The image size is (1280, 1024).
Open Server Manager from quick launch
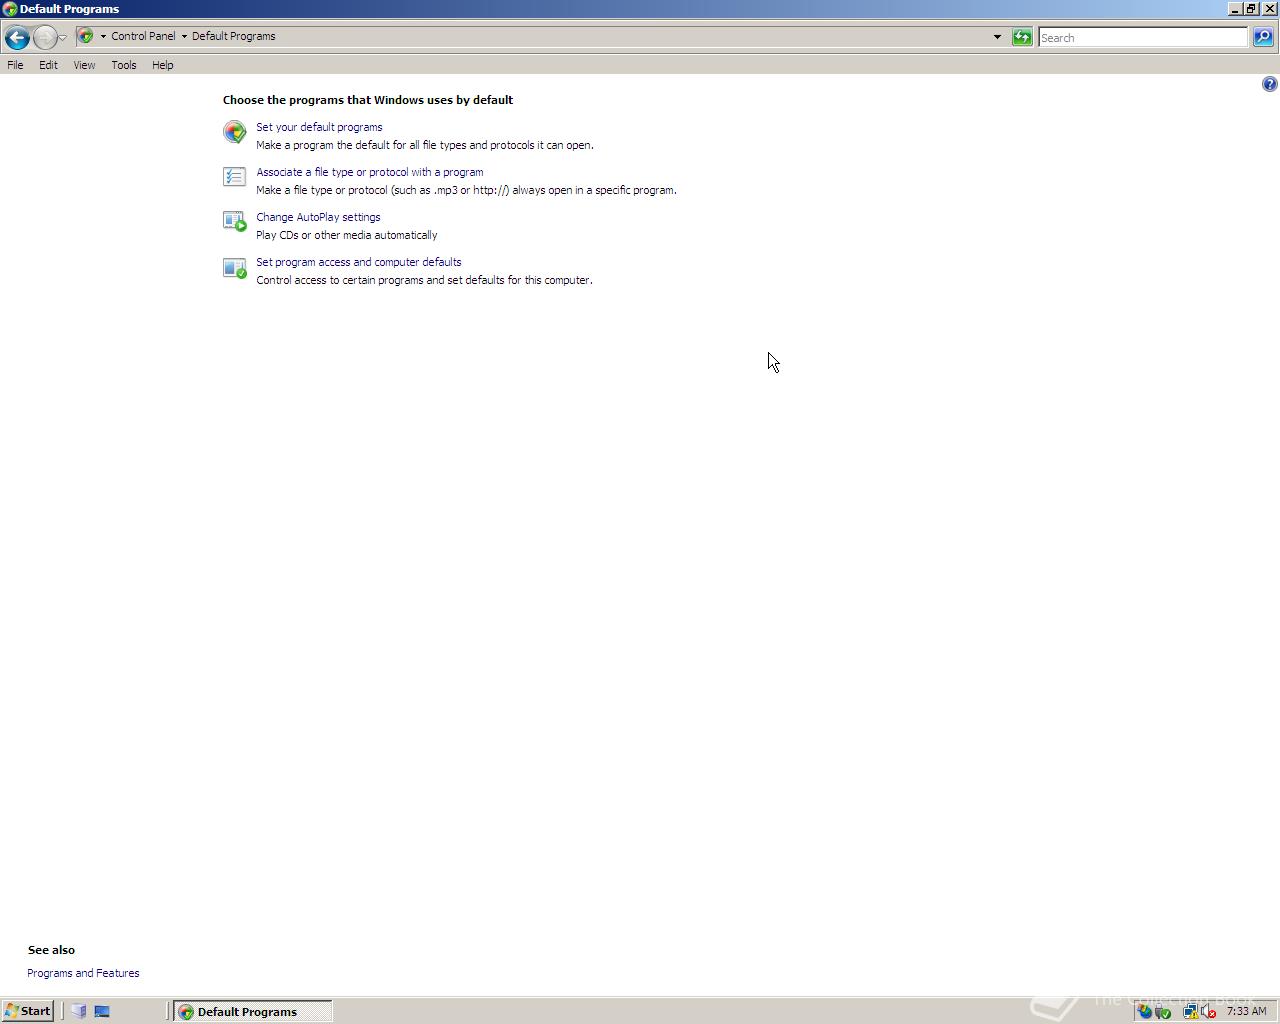79,1011
